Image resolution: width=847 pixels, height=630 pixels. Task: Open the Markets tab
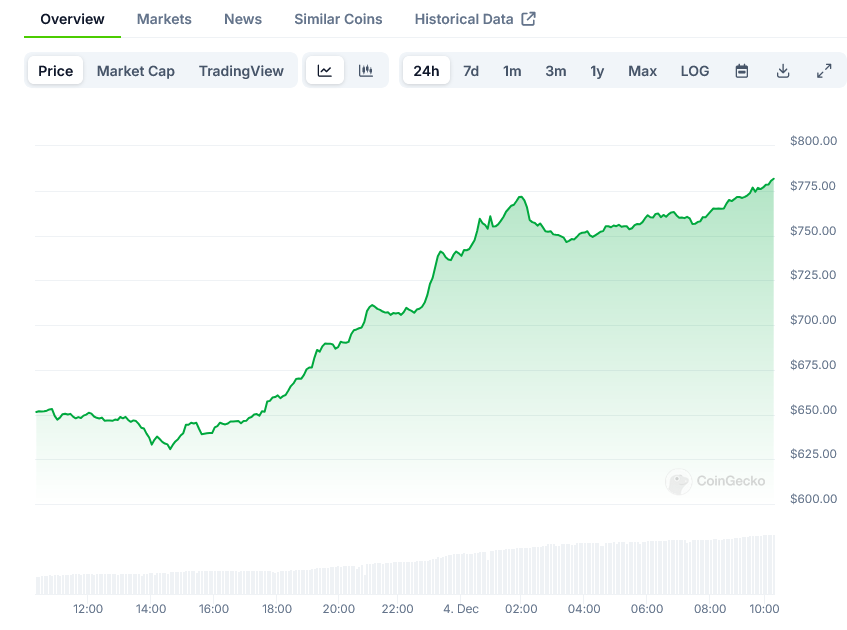pyautogui.click(x=164, y=19)
